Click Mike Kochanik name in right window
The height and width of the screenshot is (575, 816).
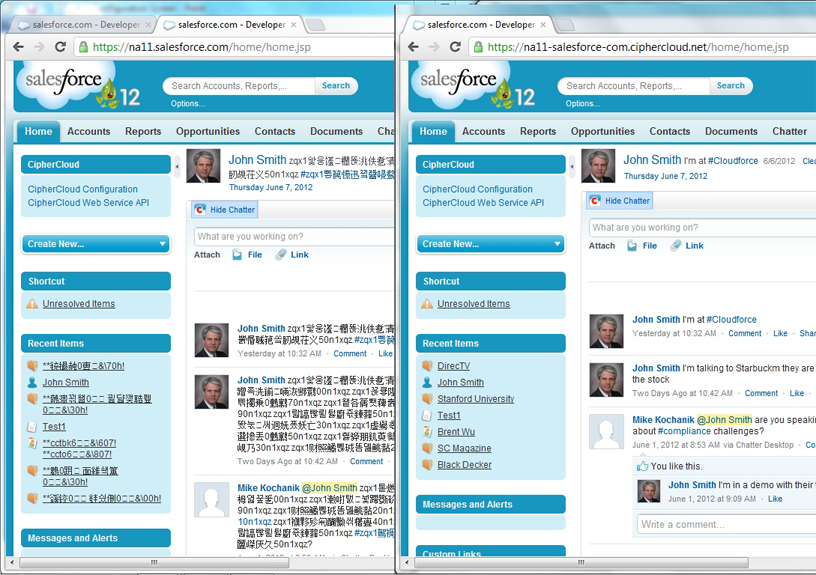point(663,419)
